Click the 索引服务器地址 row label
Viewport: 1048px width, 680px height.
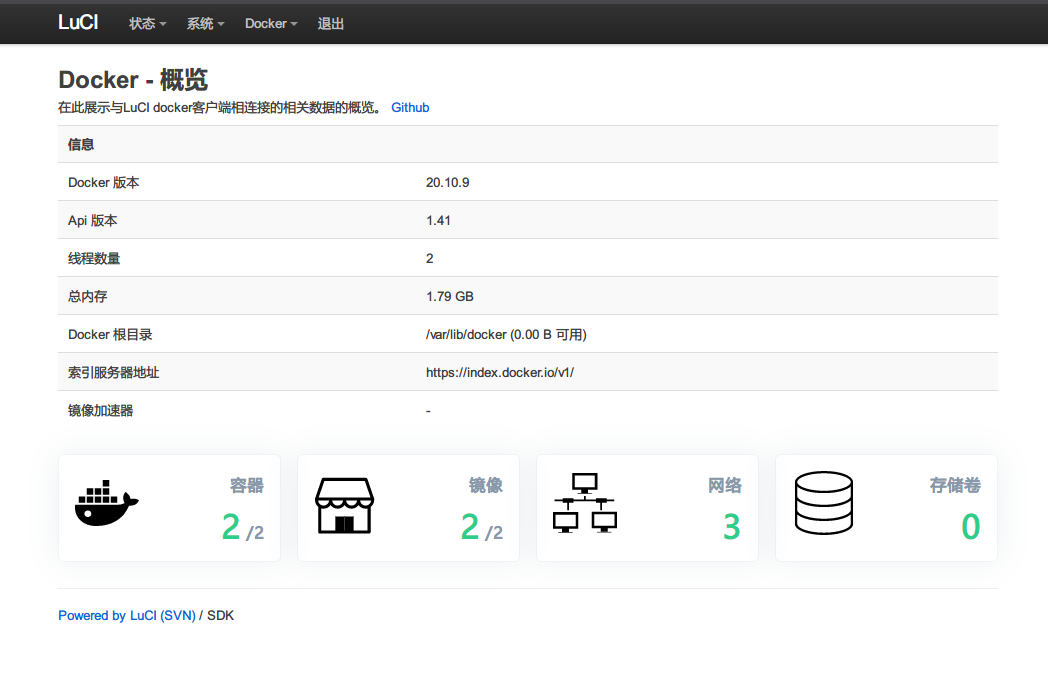click(114, 373)
